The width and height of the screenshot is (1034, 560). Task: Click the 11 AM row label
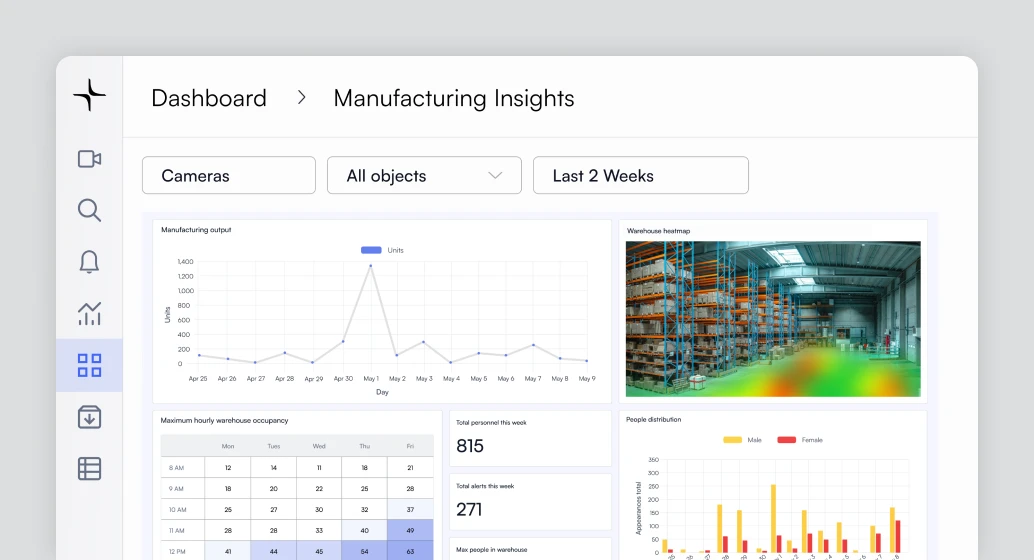pos(177,531)
